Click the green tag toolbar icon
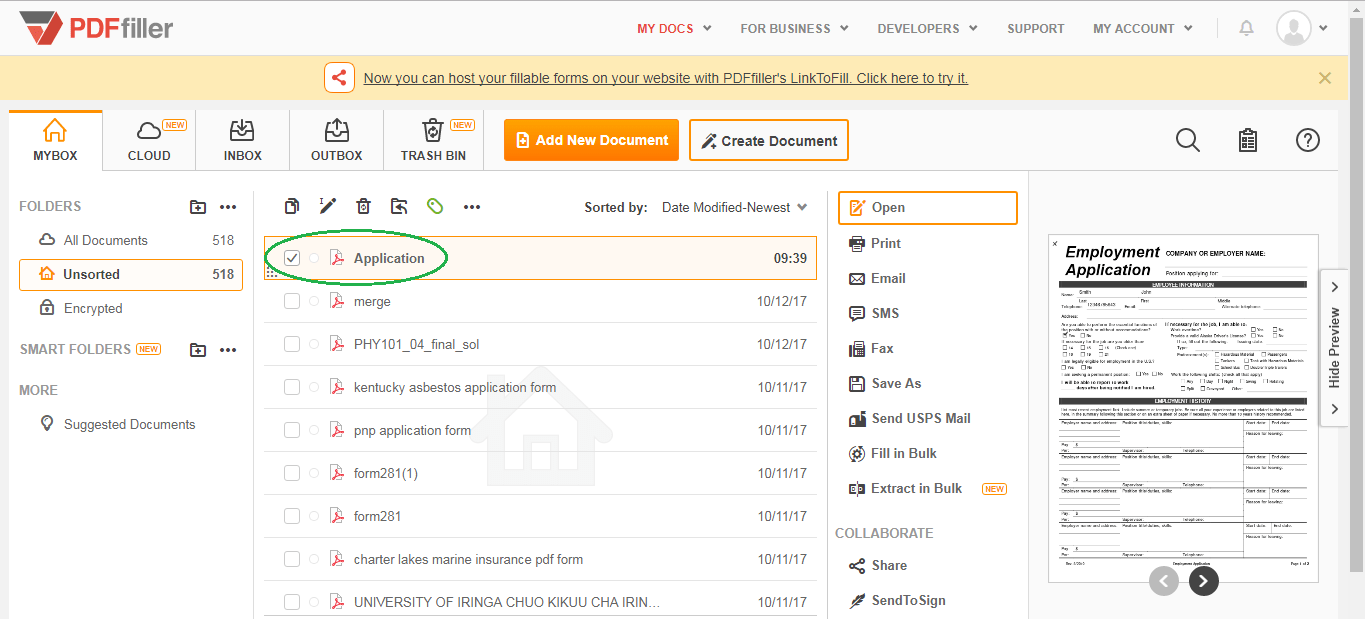1365x619 pixels. pos(435,206)
